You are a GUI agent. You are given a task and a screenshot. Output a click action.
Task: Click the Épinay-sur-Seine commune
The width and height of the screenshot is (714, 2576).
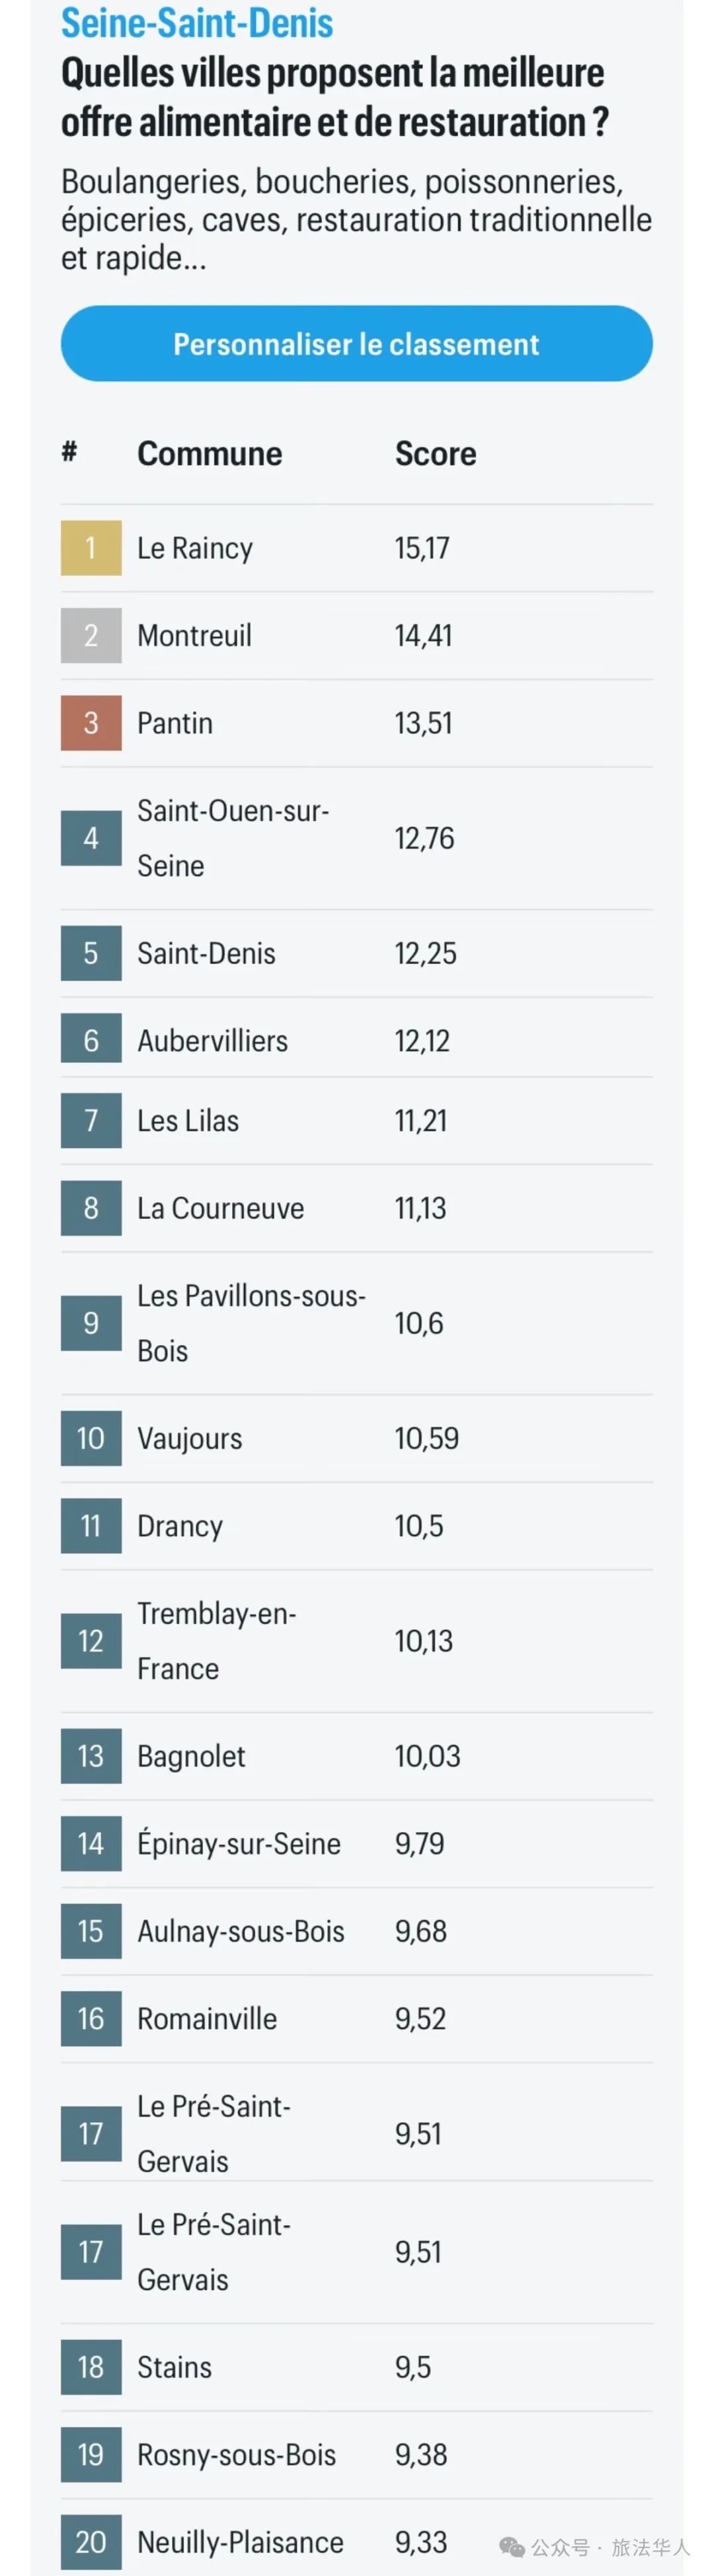click(x=239, y=1843)
